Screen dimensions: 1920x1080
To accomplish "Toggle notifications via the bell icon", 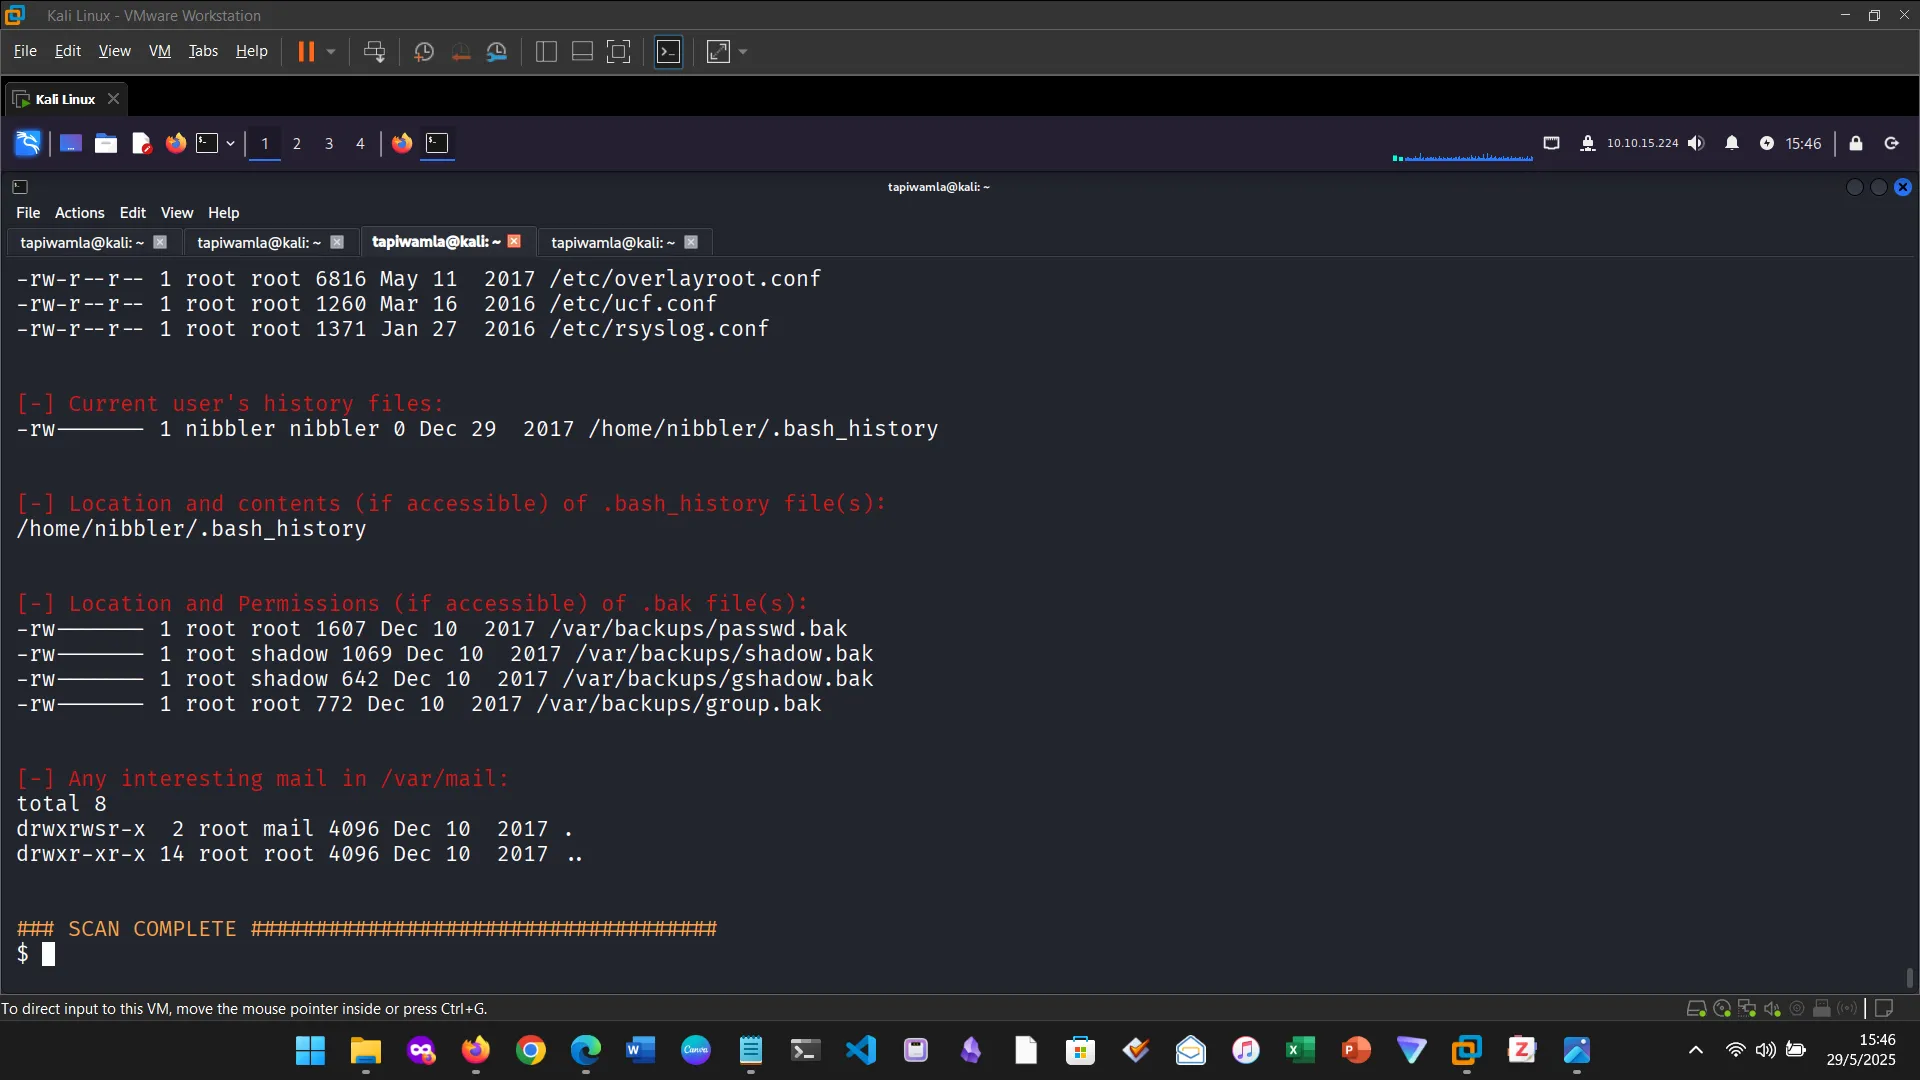I will (1732, 143).
